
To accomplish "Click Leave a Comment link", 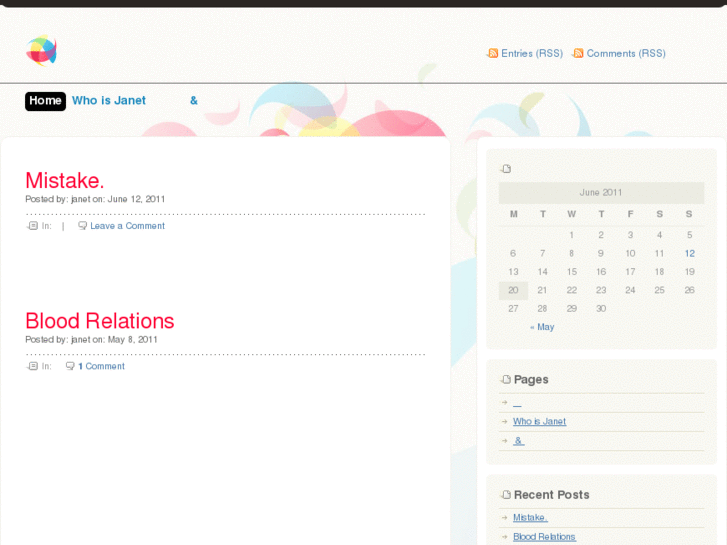I will (128, 226).
